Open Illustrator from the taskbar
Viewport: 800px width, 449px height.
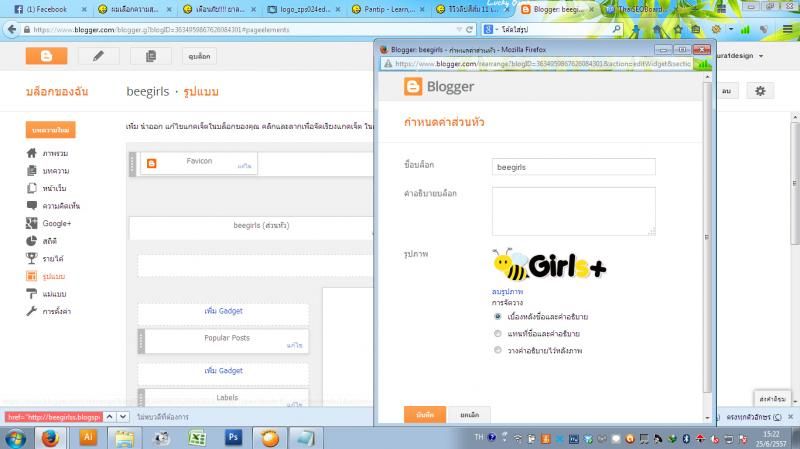88,437
